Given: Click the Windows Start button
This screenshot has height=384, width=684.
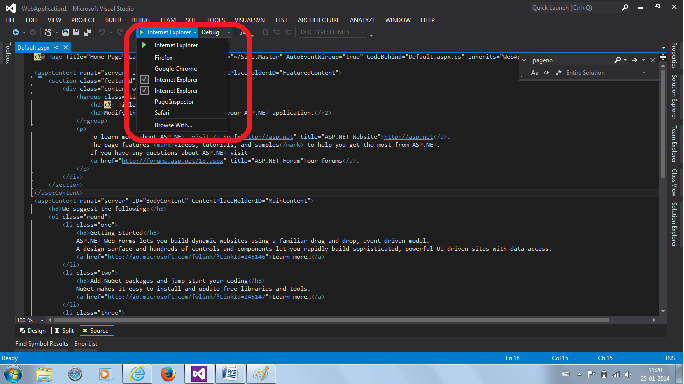Looking at the screenshot, I should [x=13, y=374].
